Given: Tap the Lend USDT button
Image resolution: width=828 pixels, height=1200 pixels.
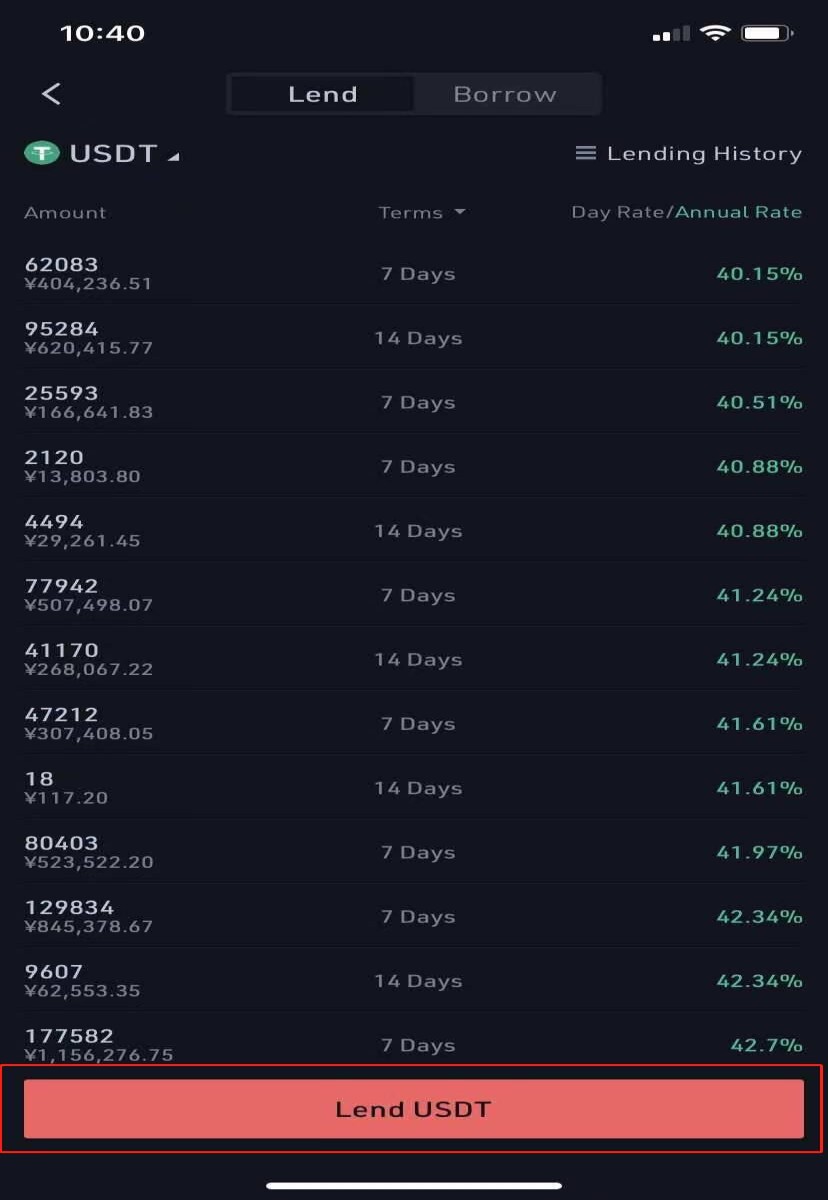Looking at the screenshot, I should click(x=414, y=1108).
